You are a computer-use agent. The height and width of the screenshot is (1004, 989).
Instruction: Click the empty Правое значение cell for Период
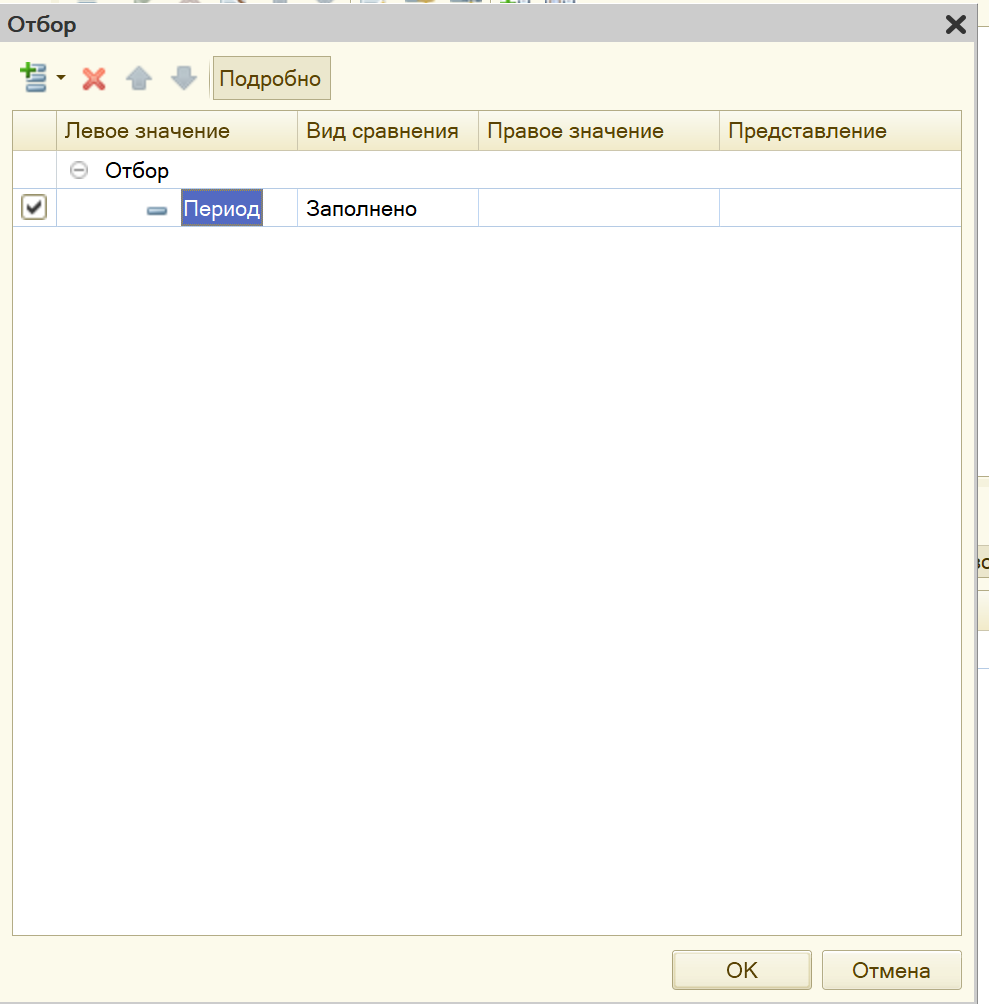[599, 208]
